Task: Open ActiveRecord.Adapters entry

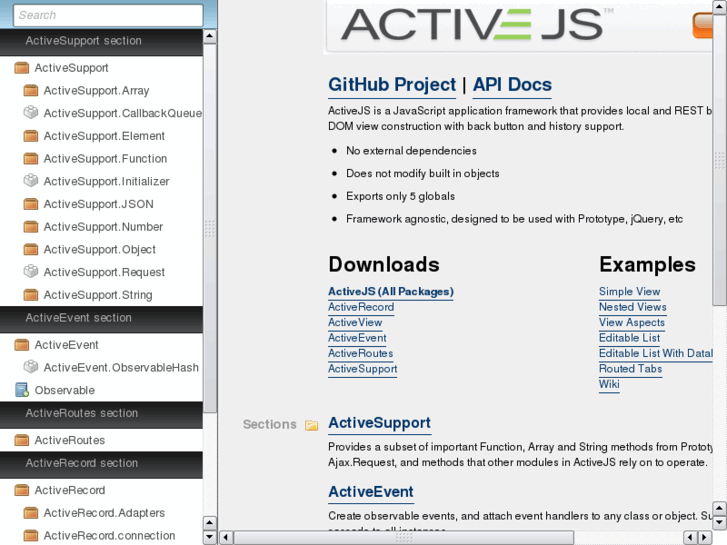Action: click(104, 513)
